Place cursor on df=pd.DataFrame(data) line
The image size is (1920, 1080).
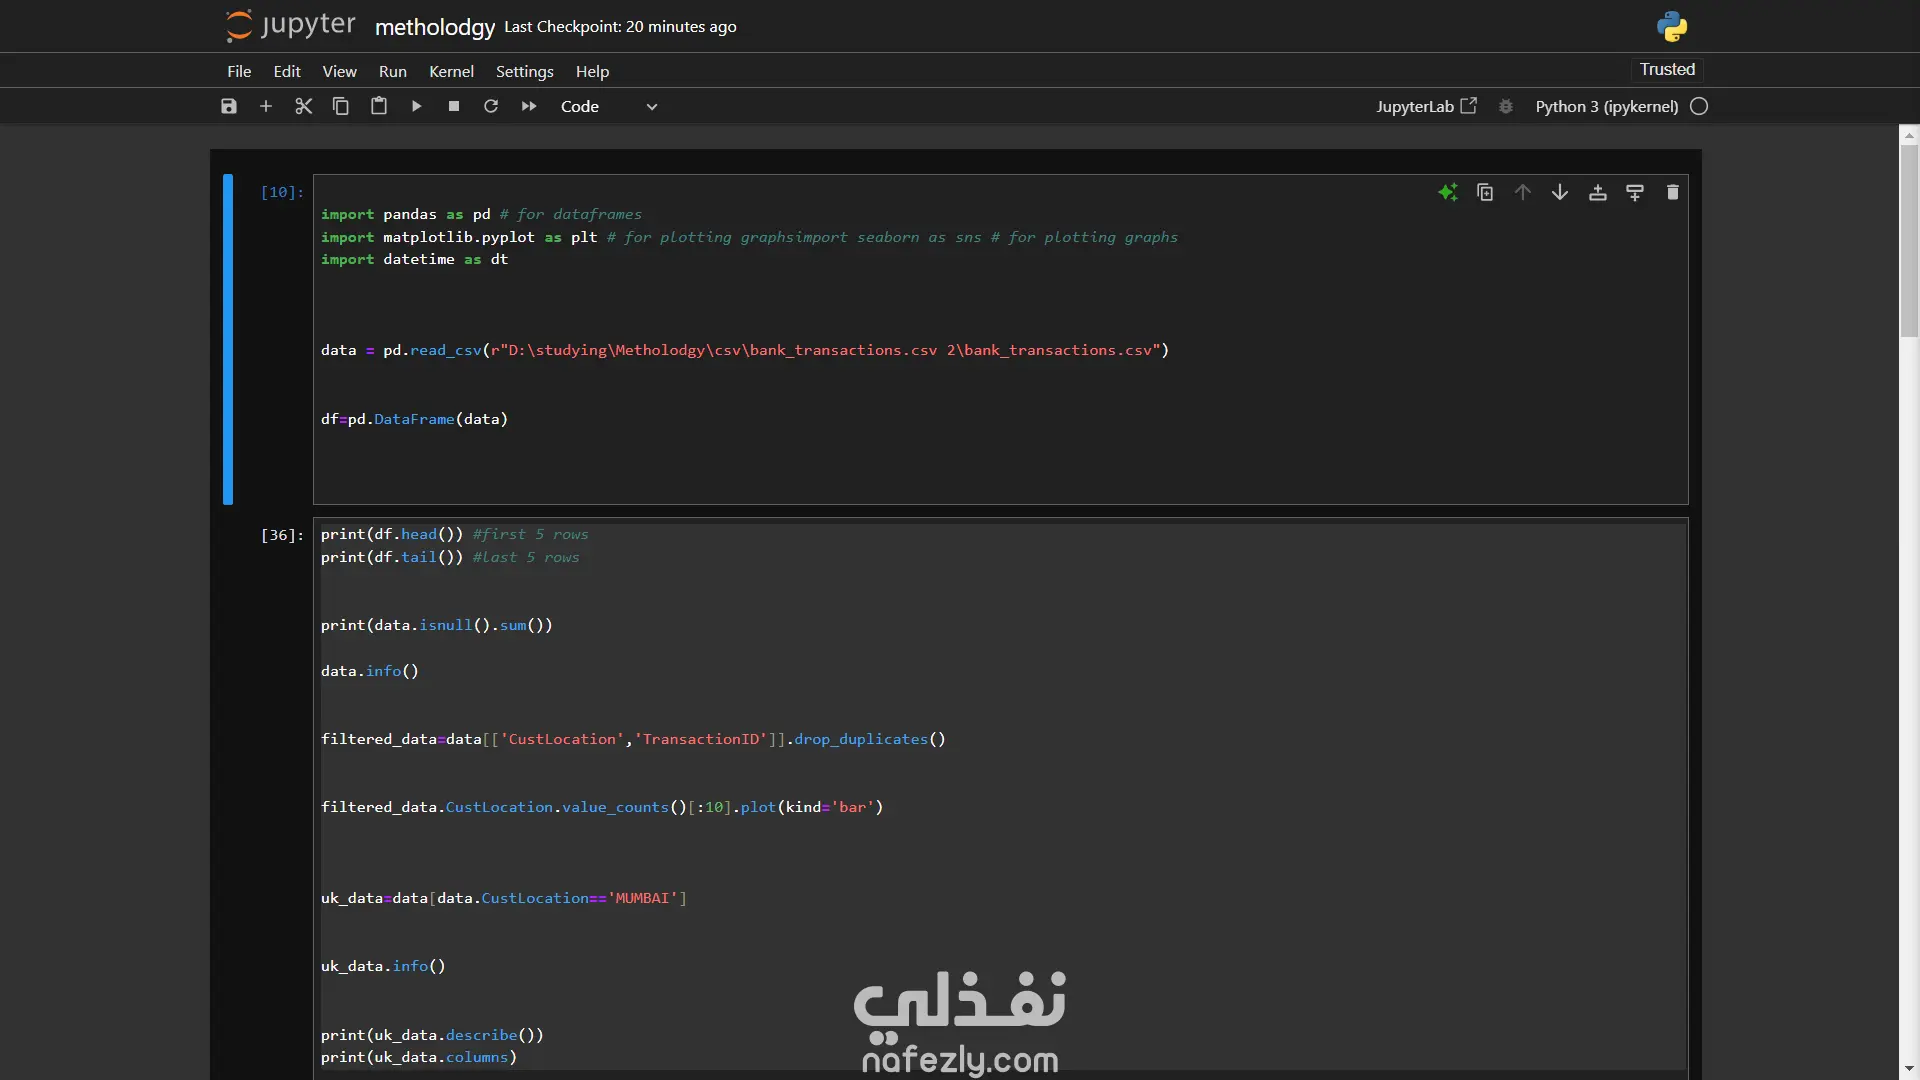point(414,419)
